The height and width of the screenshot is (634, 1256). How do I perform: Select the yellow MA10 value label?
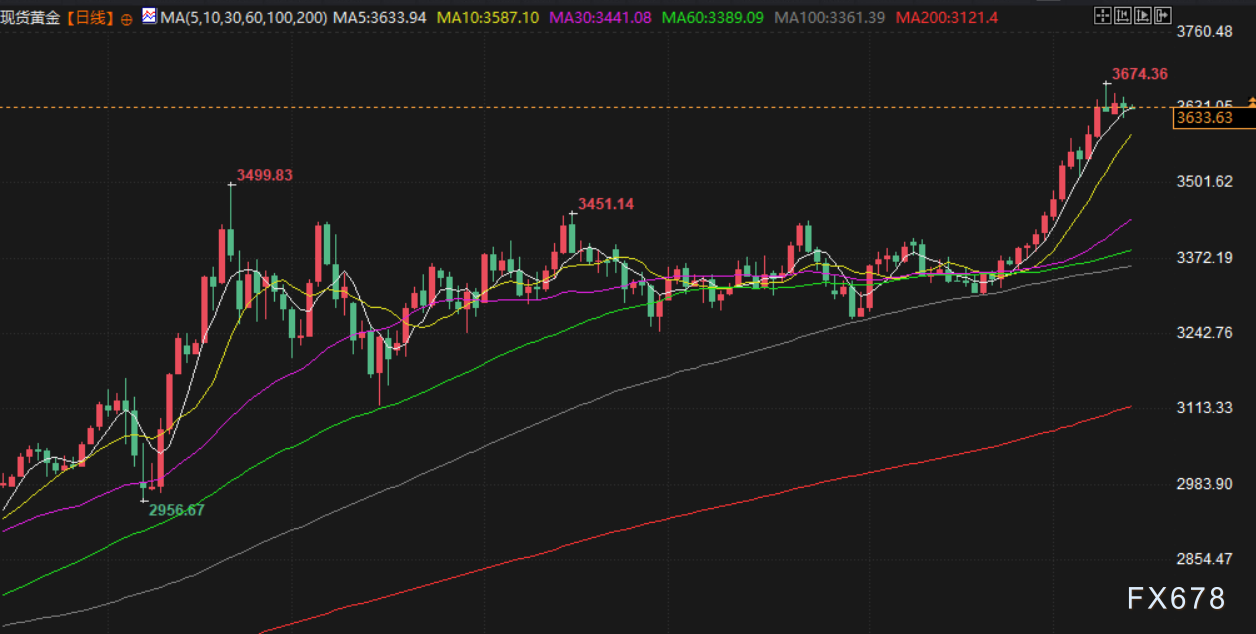(488, 18)
